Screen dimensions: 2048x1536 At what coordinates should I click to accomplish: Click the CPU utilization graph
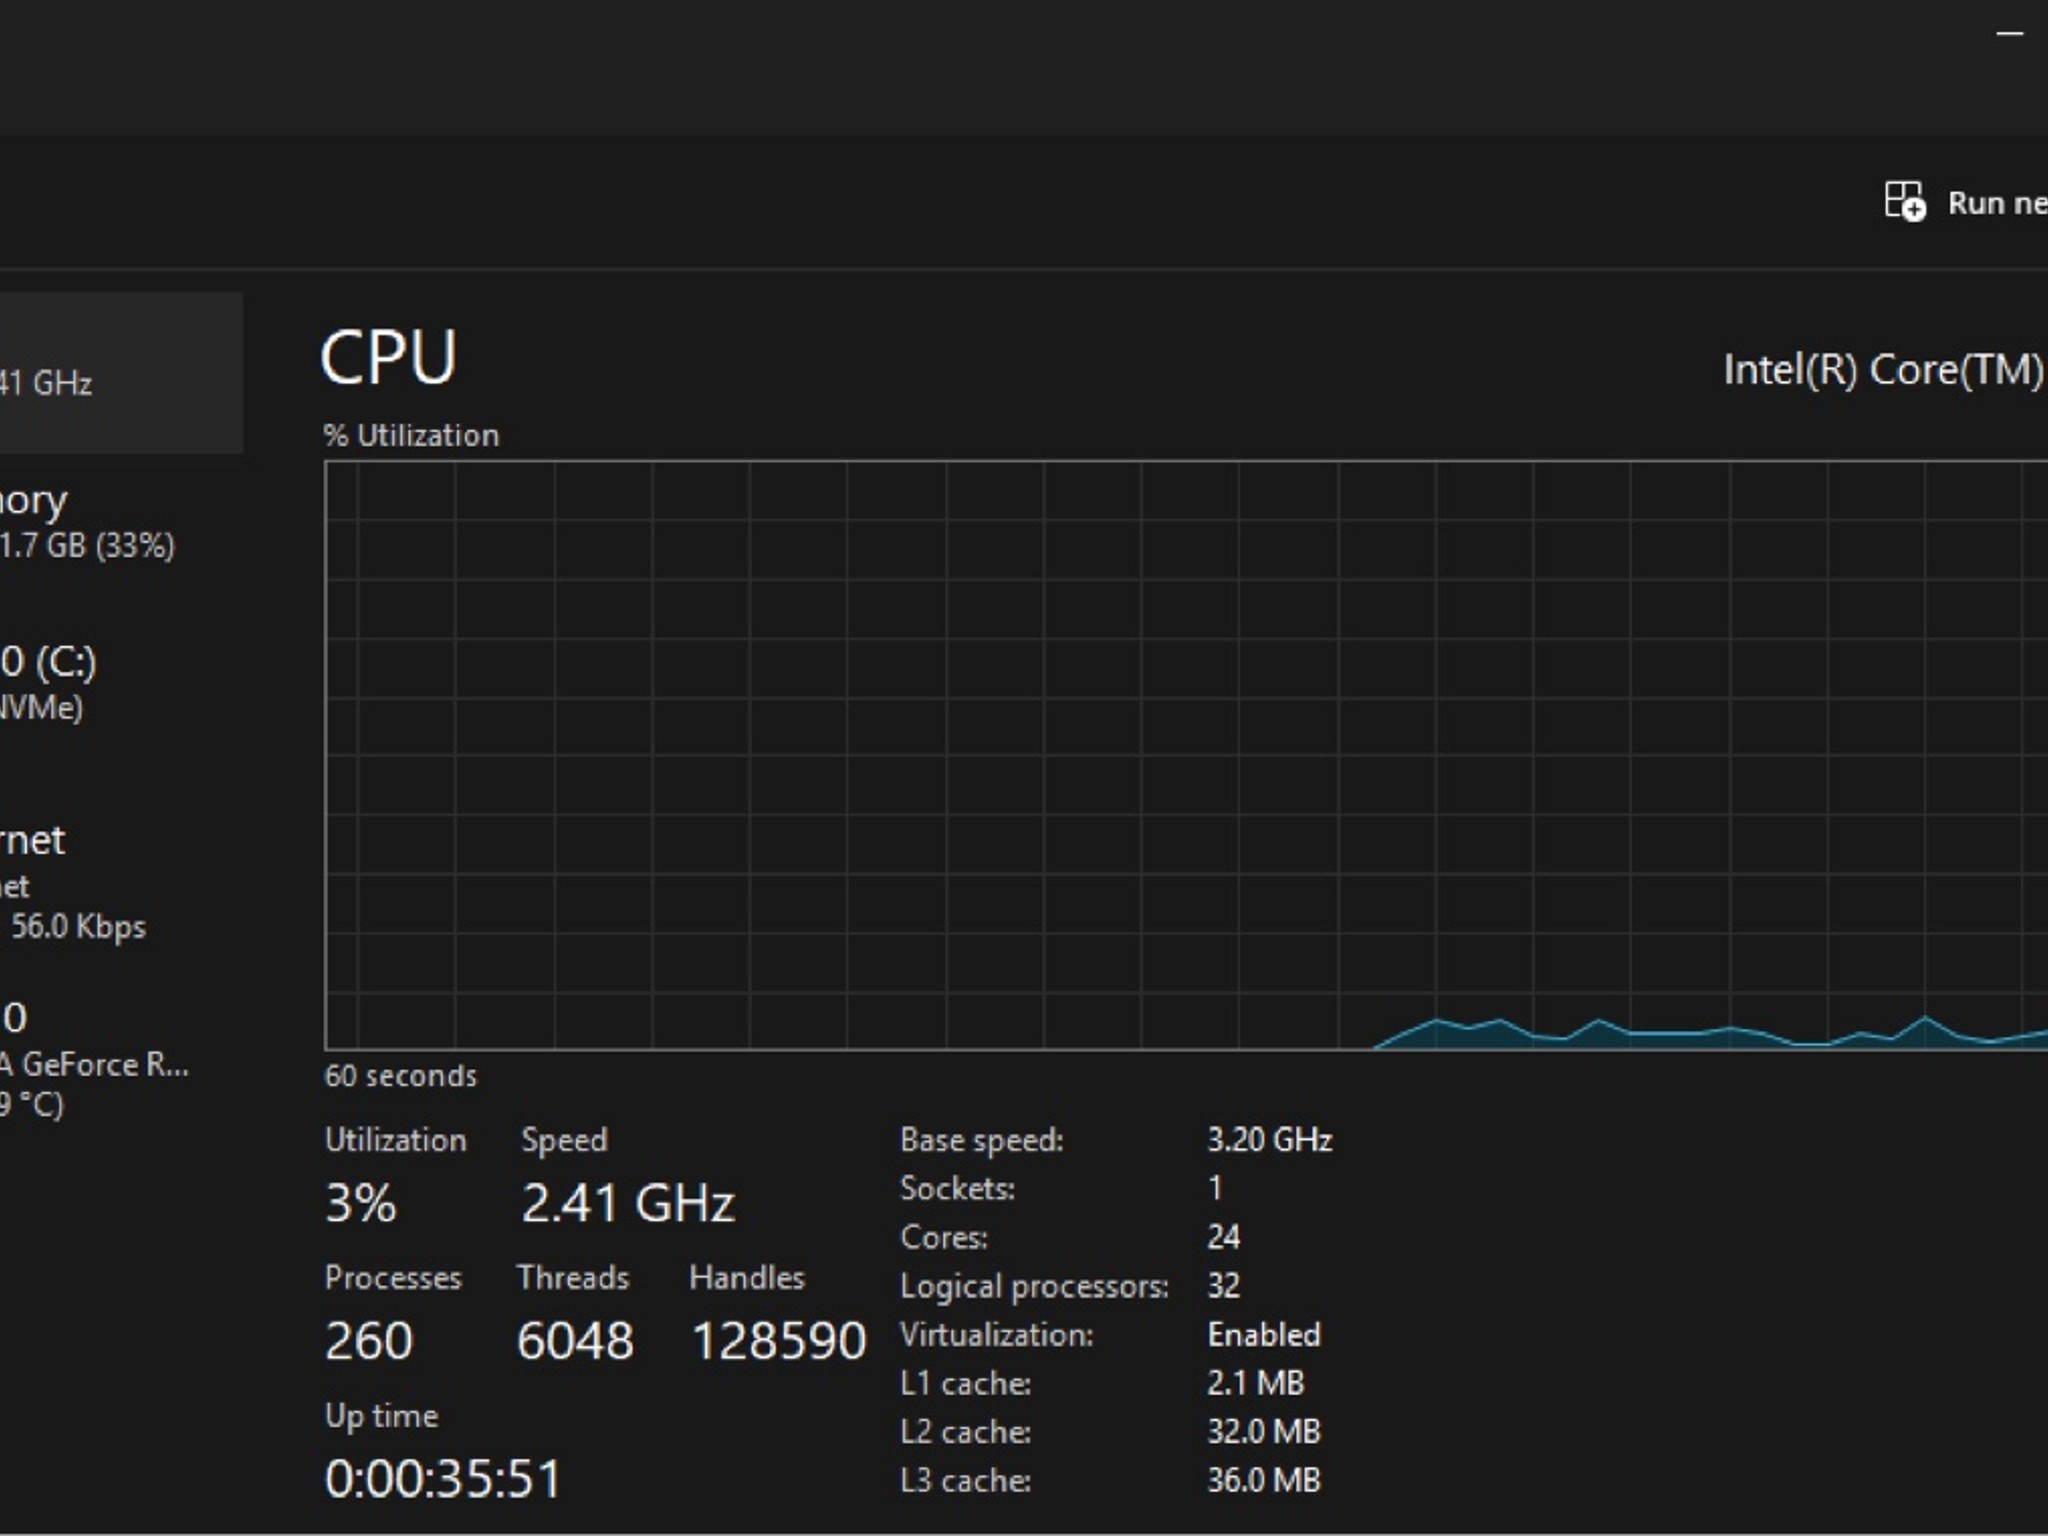click(x=1186, y=755)
